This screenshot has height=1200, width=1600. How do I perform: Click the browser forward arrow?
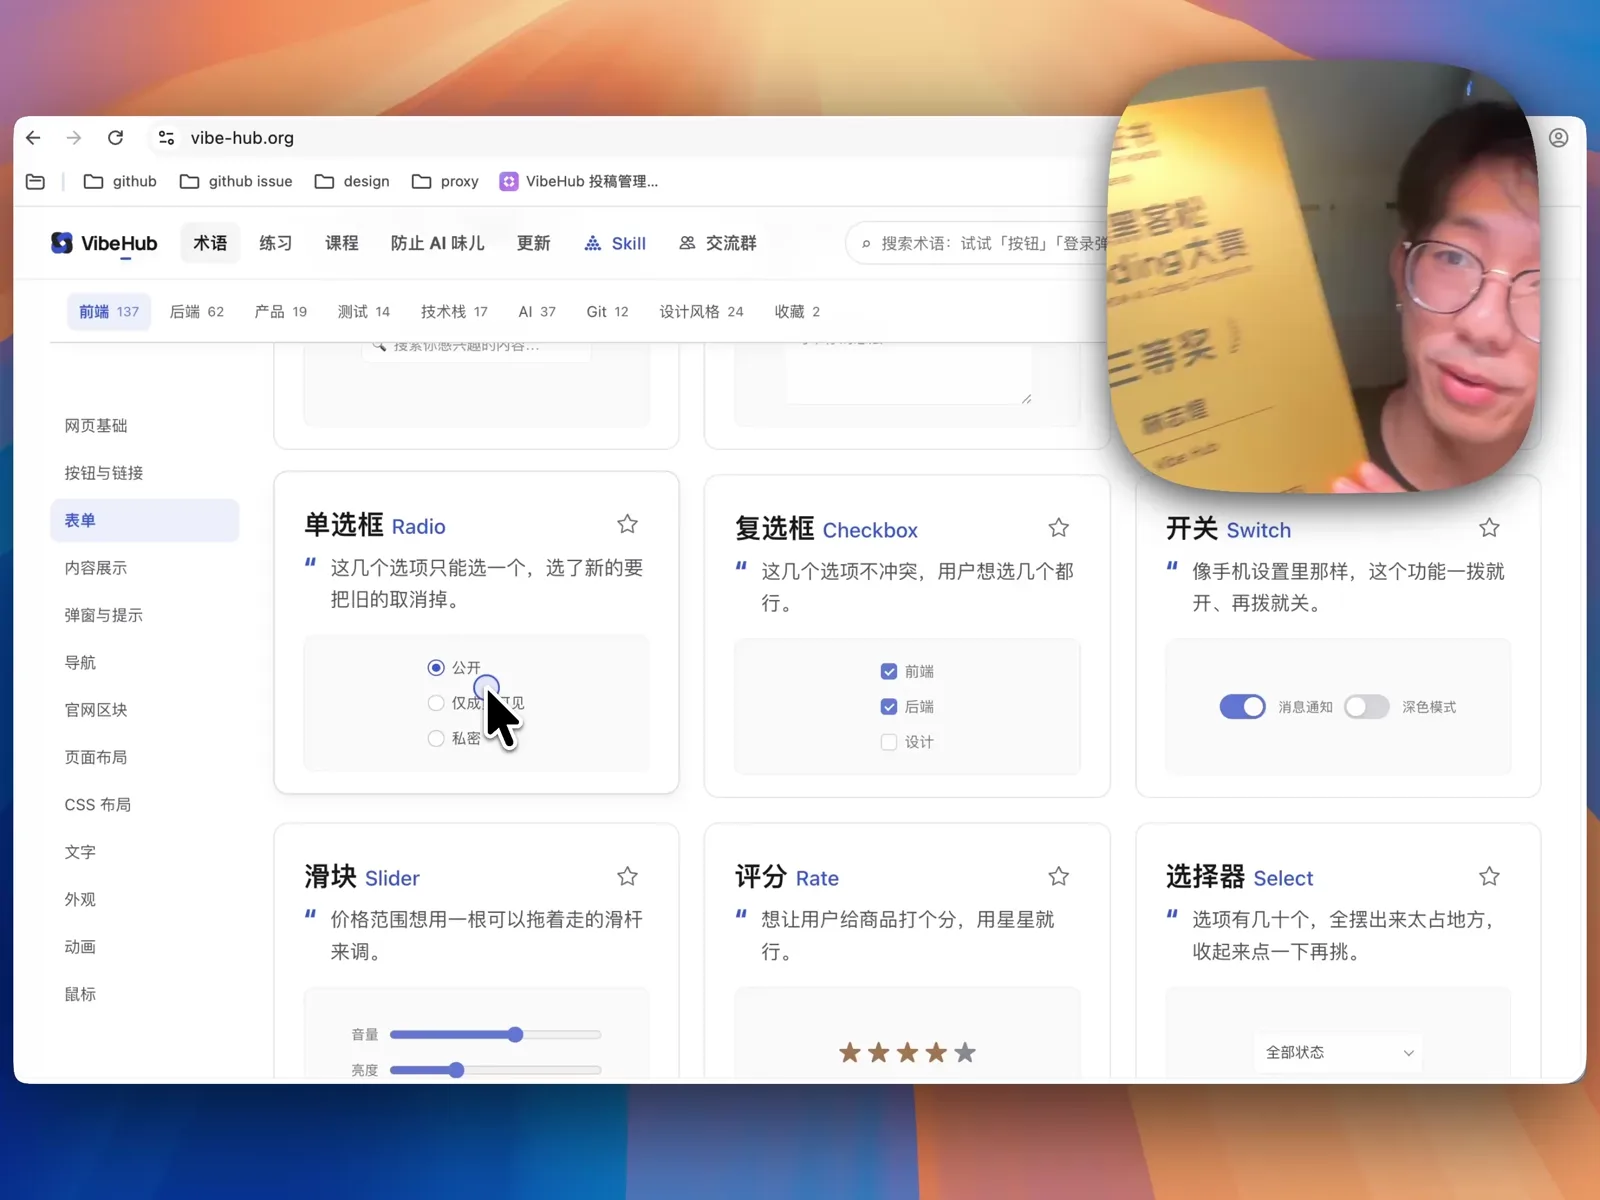coord(74,138)
